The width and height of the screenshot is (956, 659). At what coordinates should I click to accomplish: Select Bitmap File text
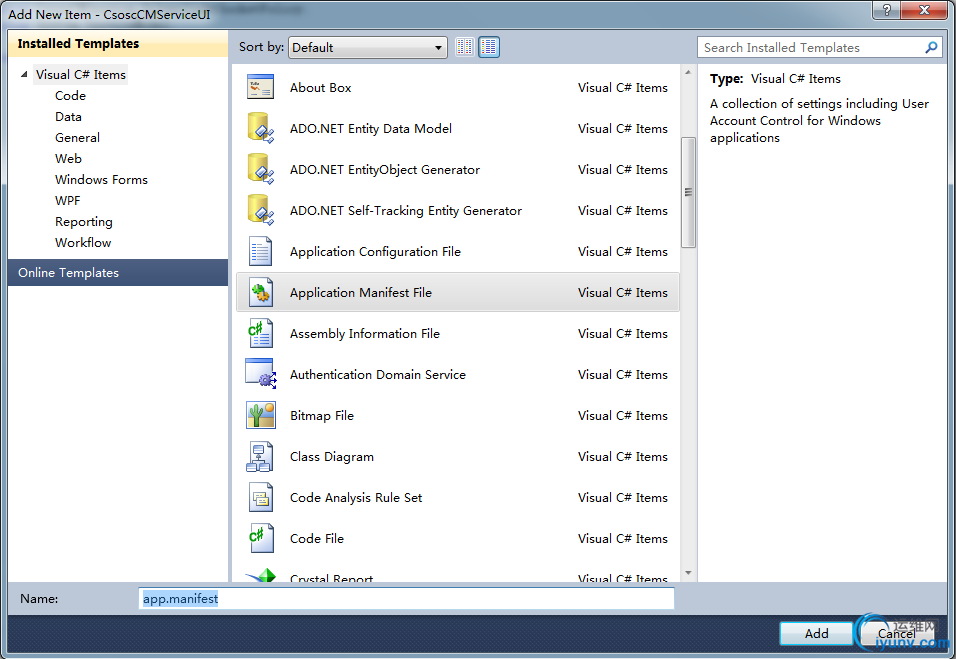click(322, 416)
